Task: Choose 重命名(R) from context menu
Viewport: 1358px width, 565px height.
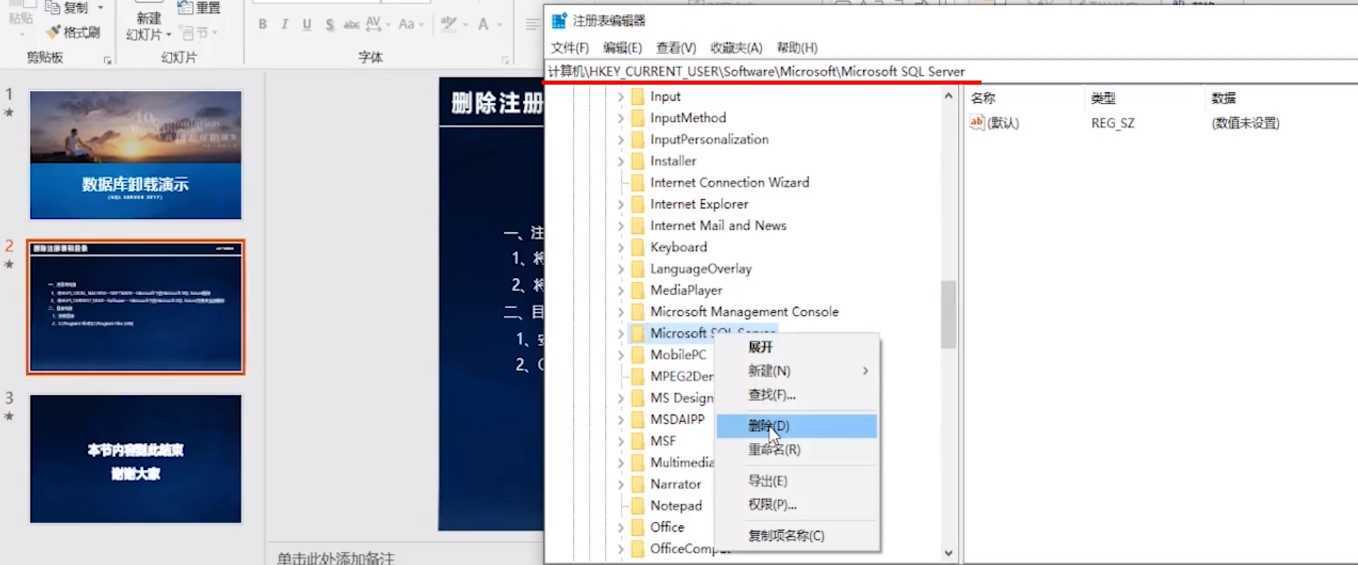Action: [x=797, y=450]
